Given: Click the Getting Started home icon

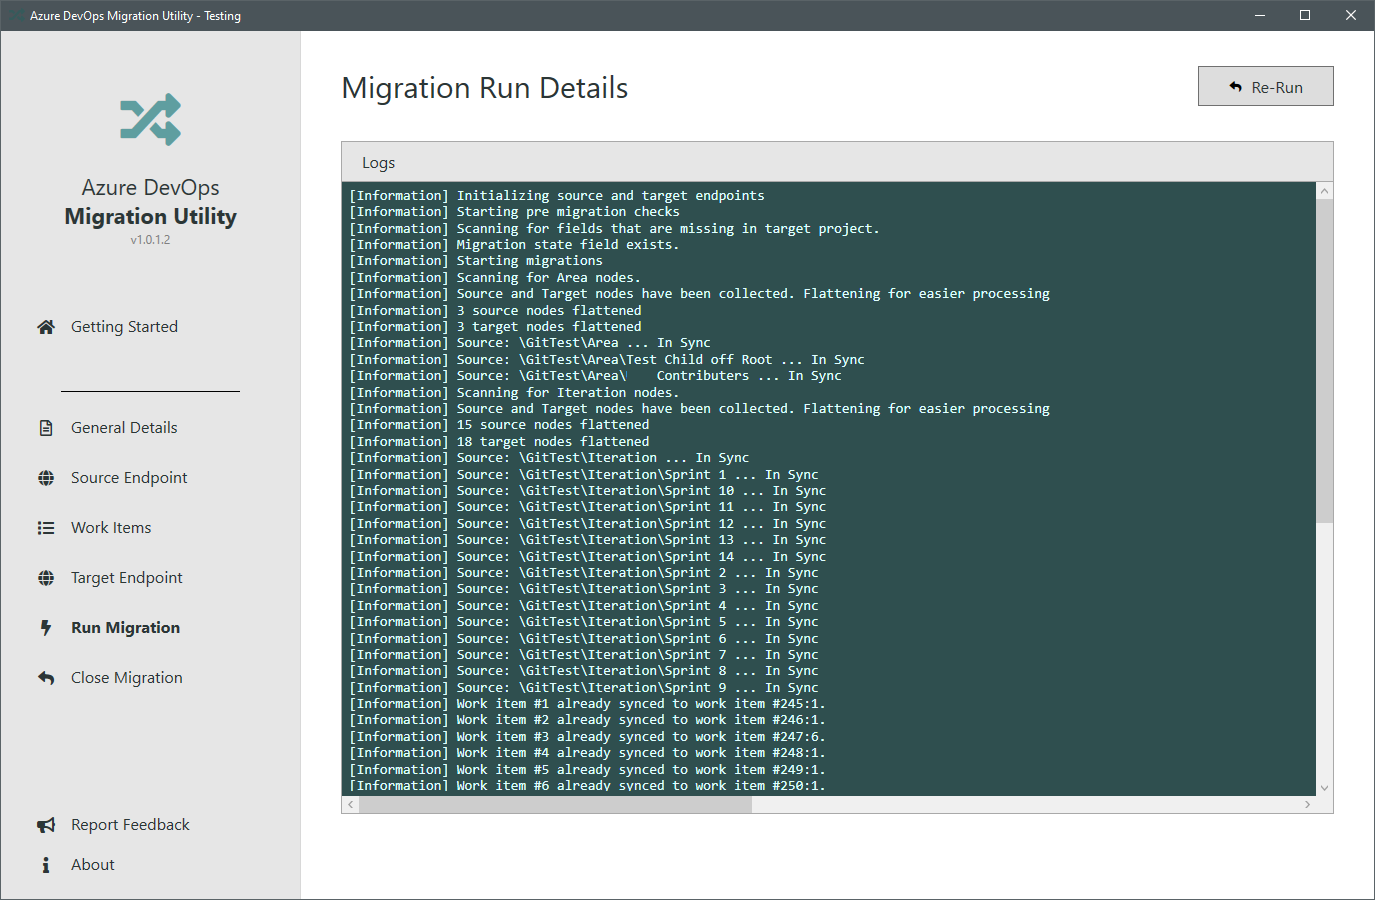Looking at the screenshot, I should tap(46, 327).
